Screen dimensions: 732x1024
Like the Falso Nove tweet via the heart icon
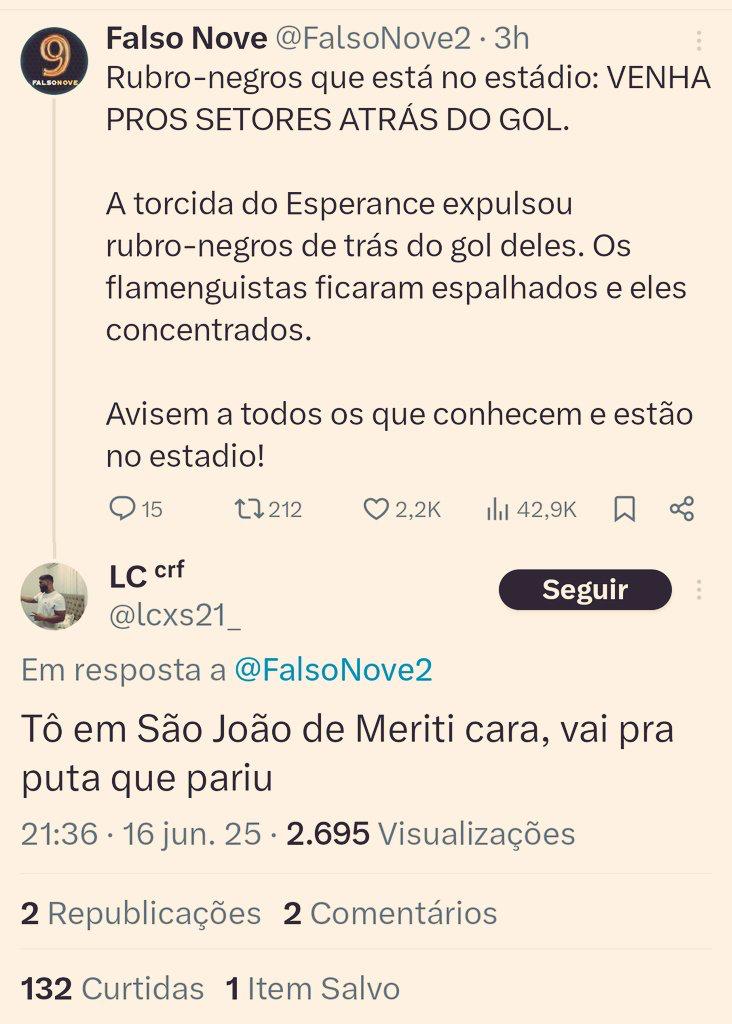point(376,509)
